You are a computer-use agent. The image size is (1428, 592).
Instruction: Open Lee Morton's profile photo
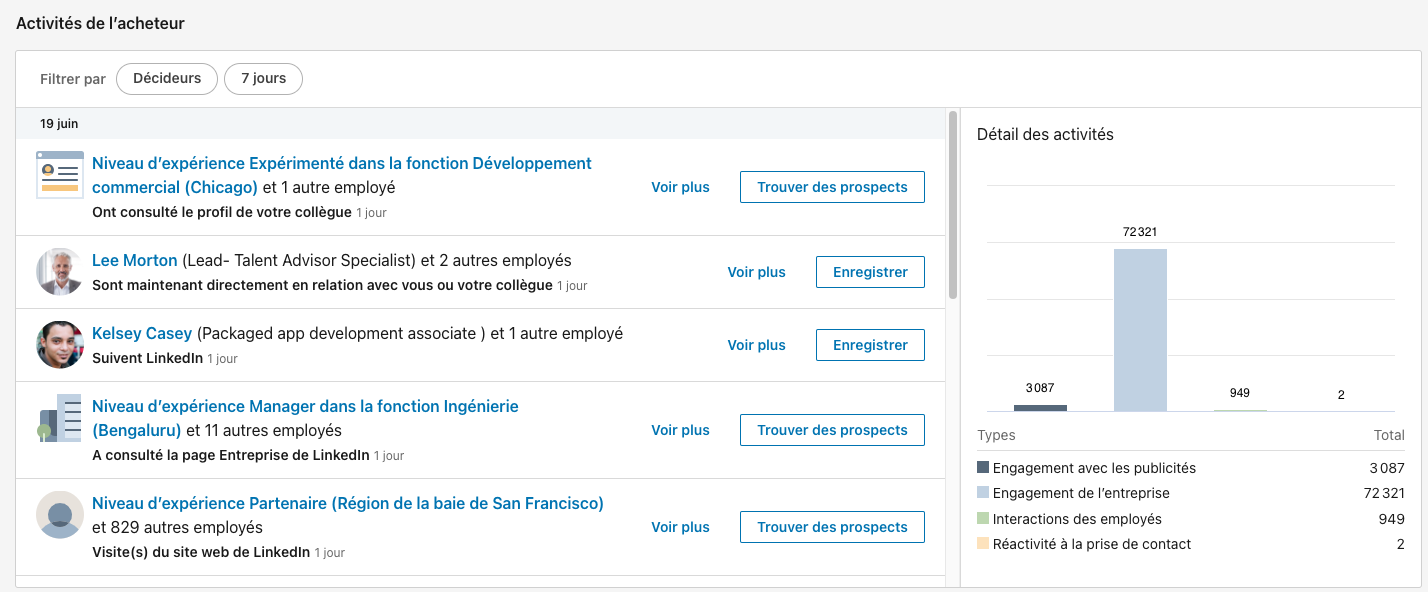click(60, 272)
